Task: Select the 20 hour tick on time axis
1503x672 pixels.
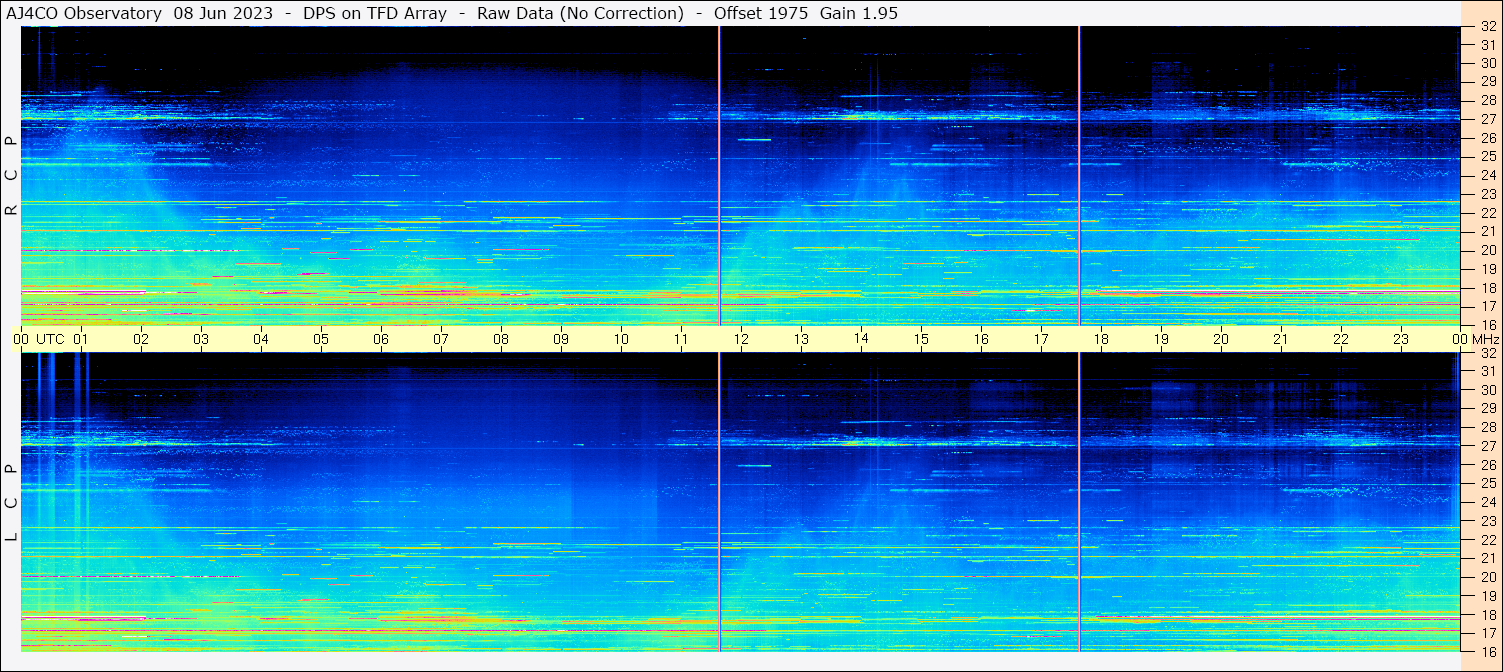Action: (x=1221, y=339)
